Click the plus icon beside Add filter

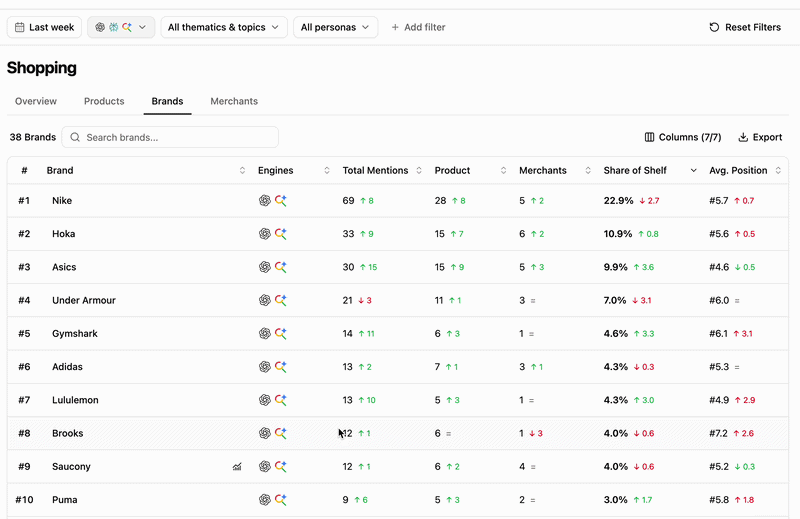click(x=395, y=27)
